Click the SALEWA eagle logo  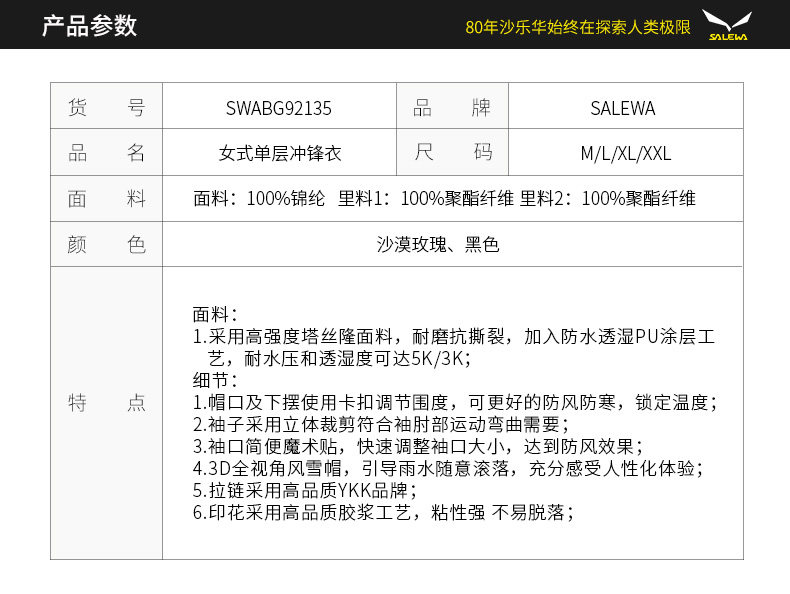click(727, 25)
